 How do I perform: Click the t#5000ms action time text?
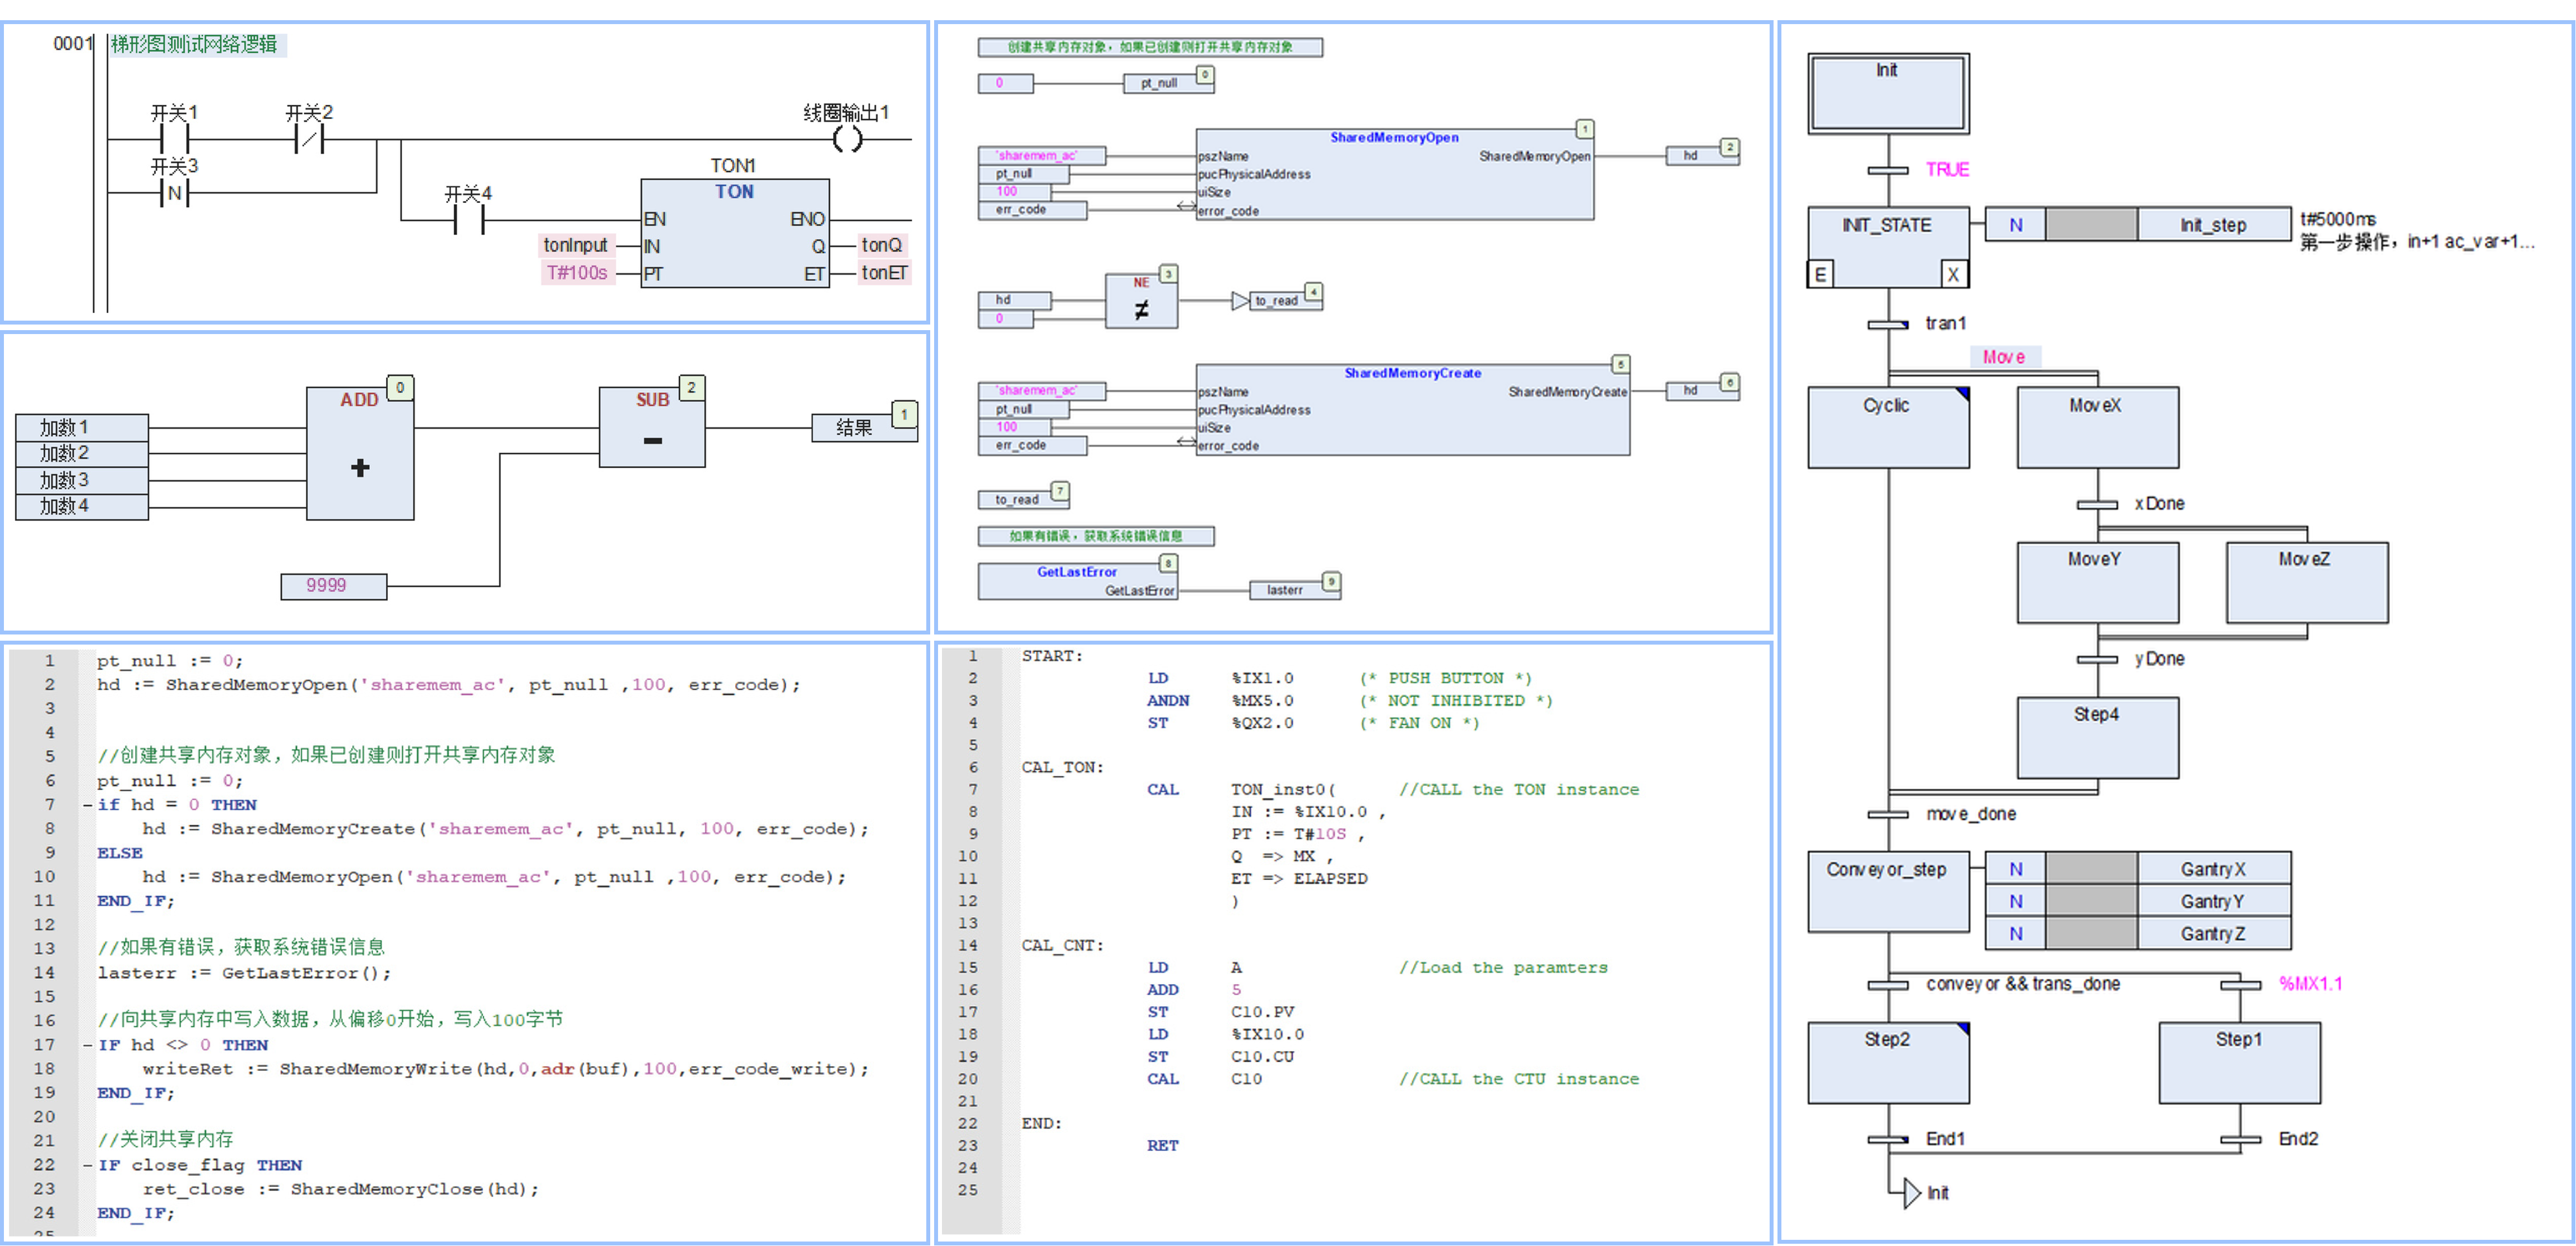click(x=2338, y=219)
